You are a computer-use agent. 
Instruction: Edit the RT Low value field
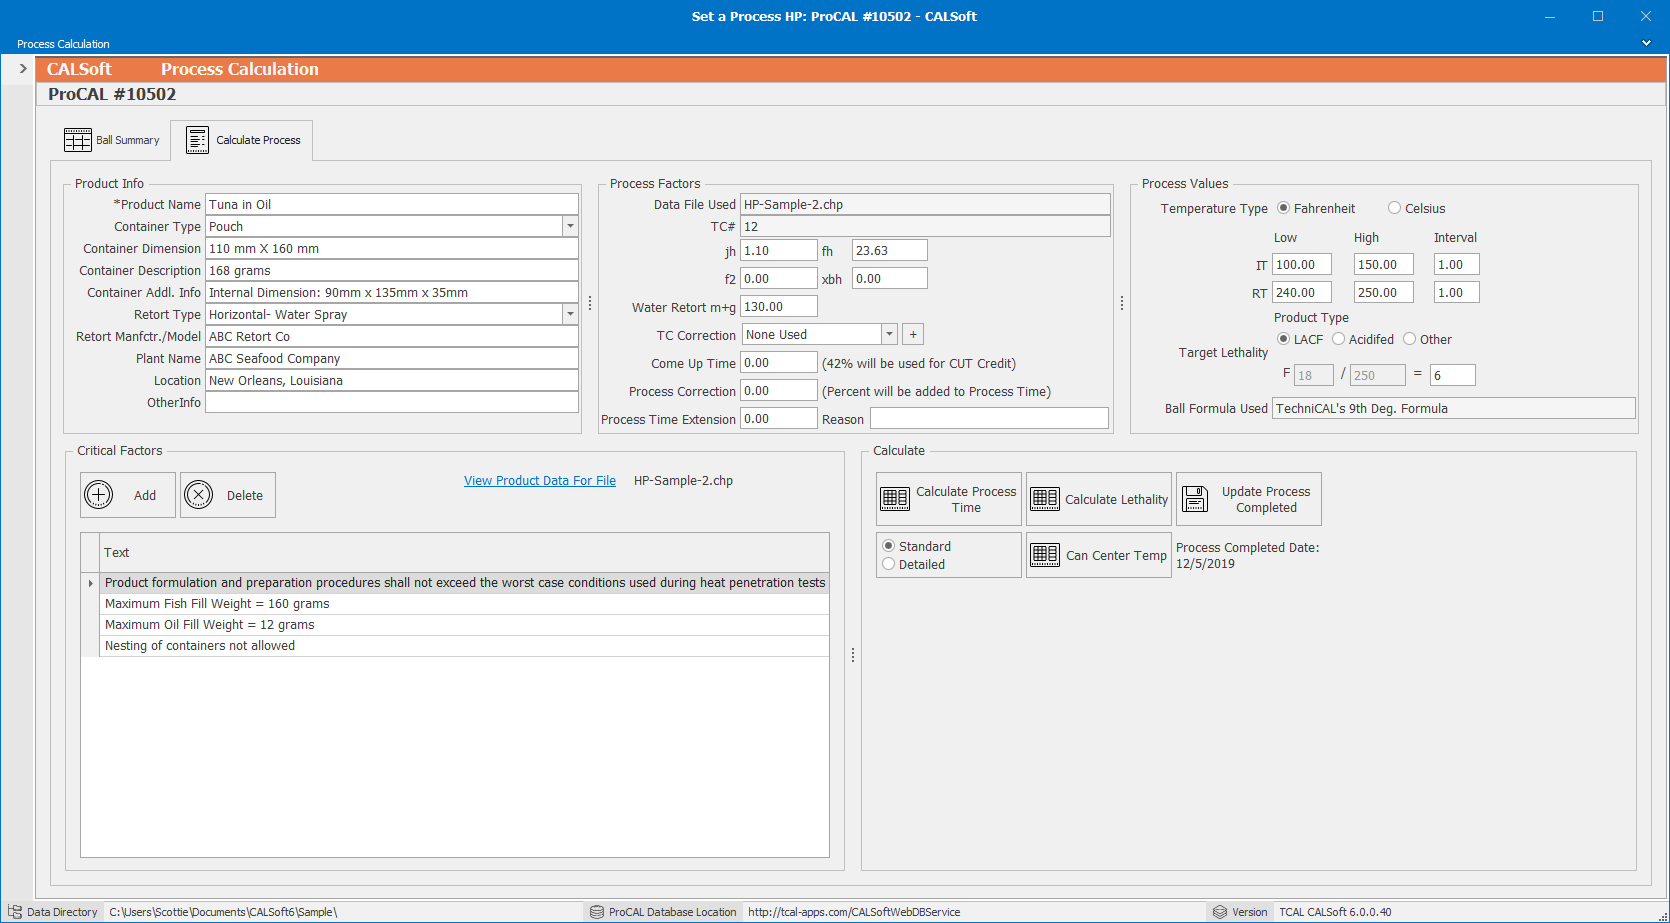[1301, 293]
